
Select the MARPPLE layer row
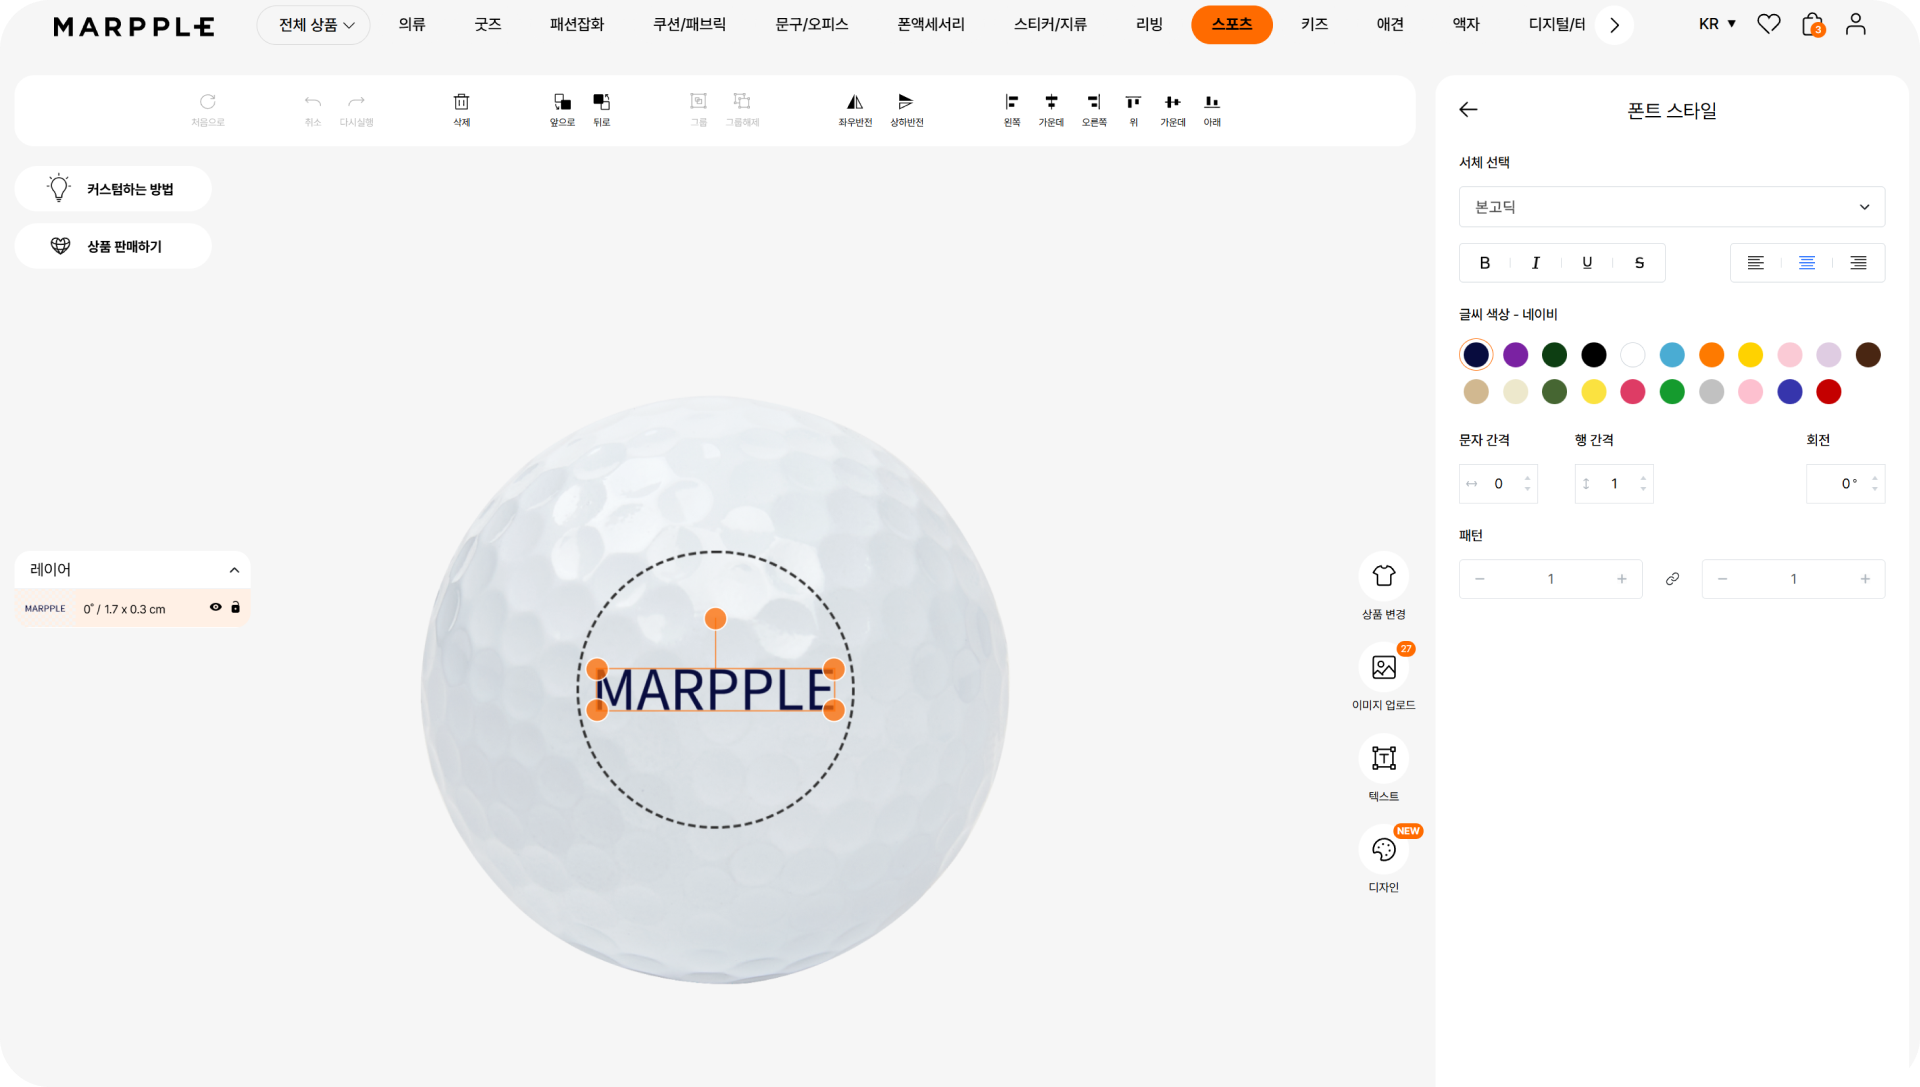[x=133, y=608]
